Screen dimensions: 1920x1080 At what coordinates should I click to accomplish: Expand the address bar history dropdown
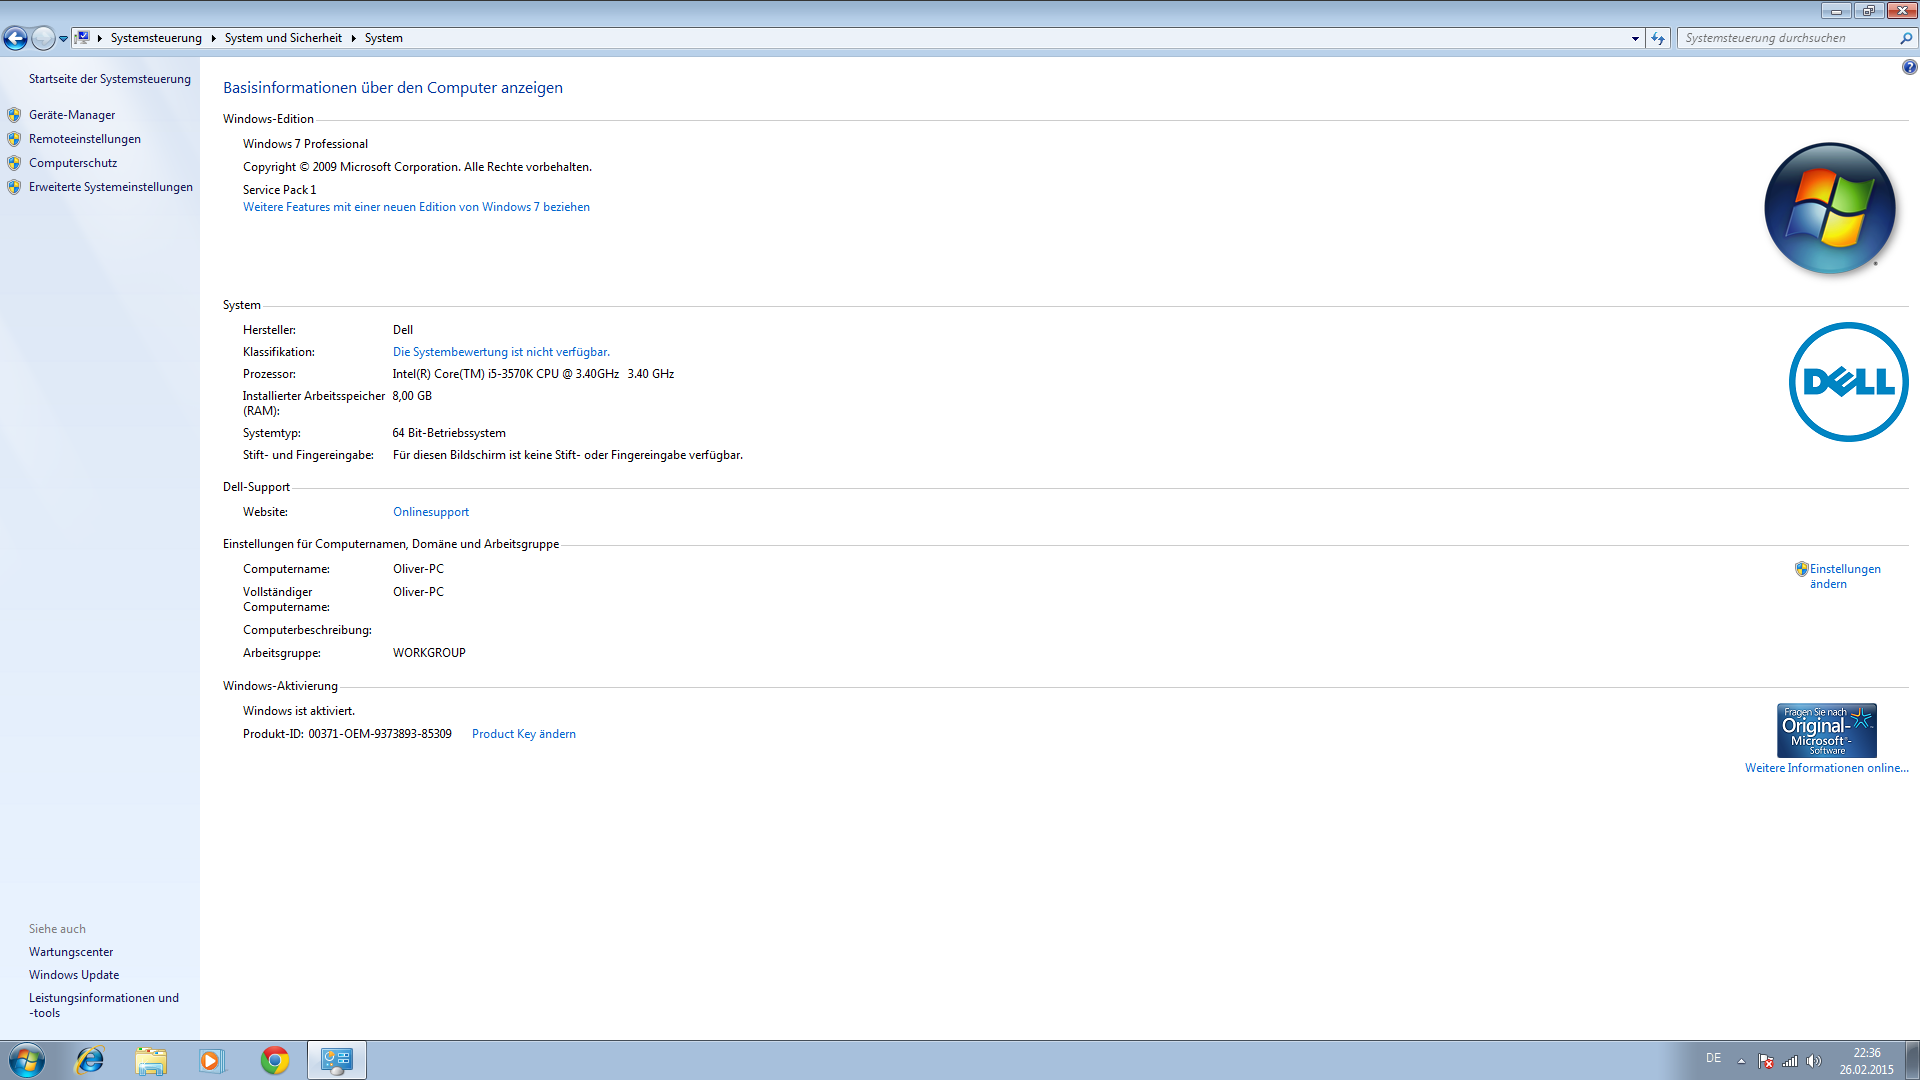[1635, 38]
